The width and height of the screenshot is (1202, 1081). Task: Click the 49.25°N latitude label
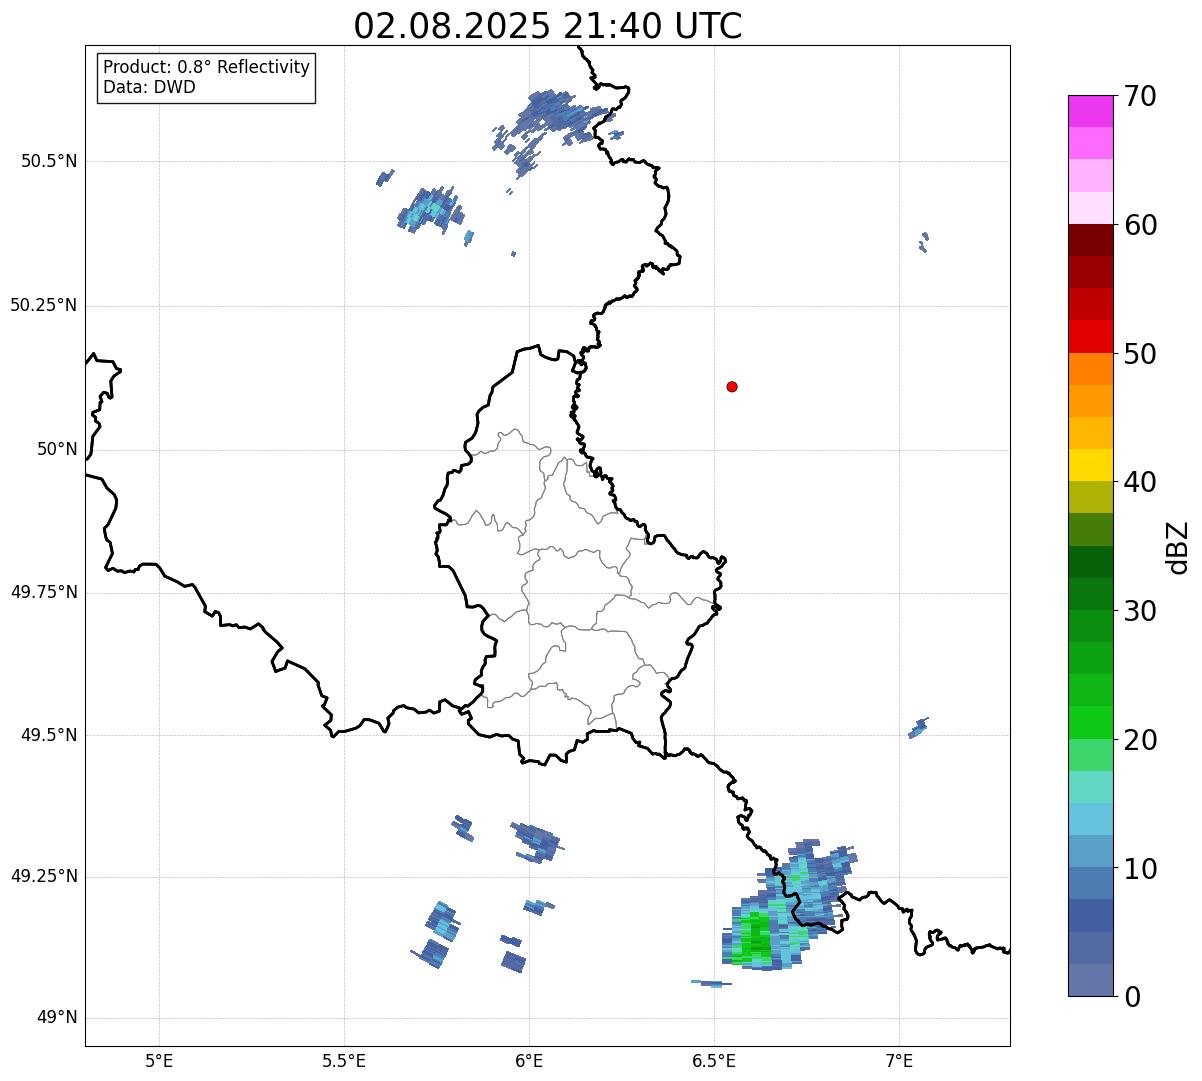click(43, 877)
